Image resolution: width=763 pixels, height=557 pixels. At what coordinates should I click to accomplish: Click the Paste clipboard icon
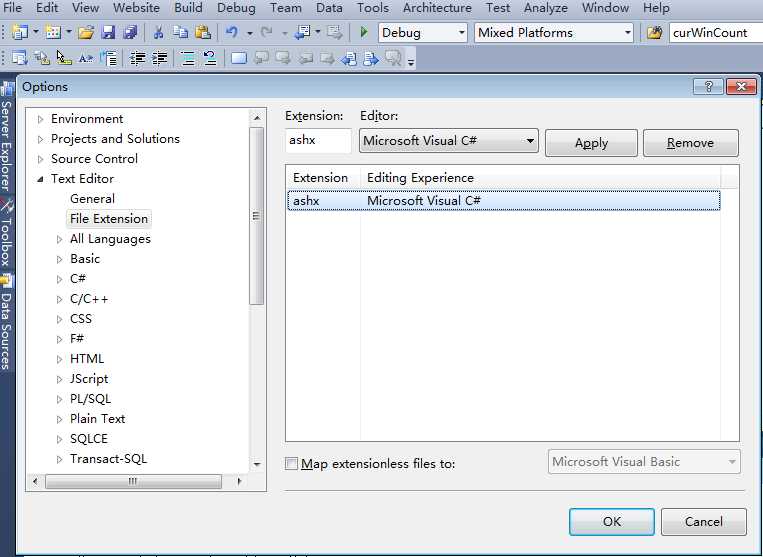click(203, 33)
